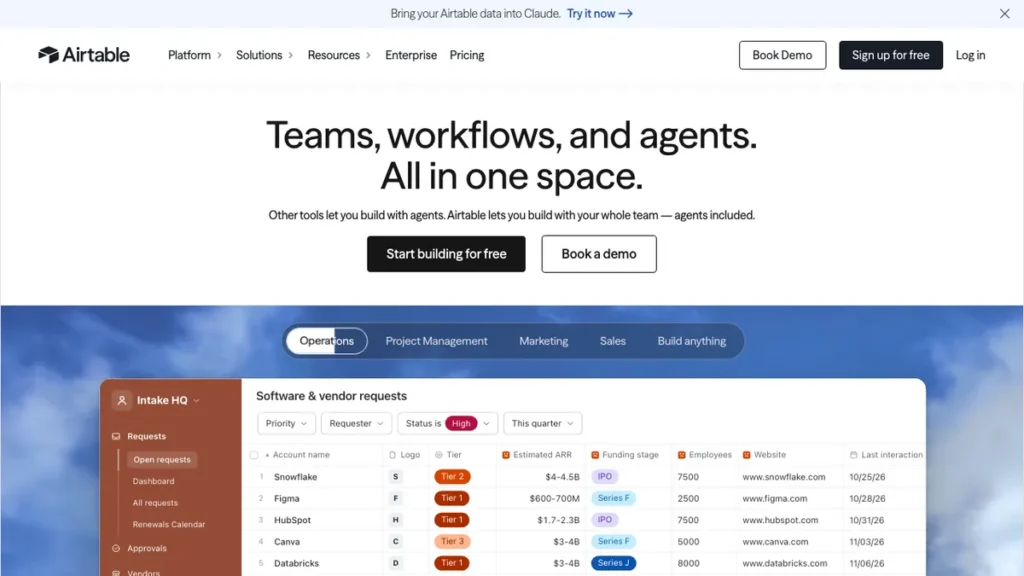
Task: Click the Series F tag for Figma
Action: pos(613,498)
